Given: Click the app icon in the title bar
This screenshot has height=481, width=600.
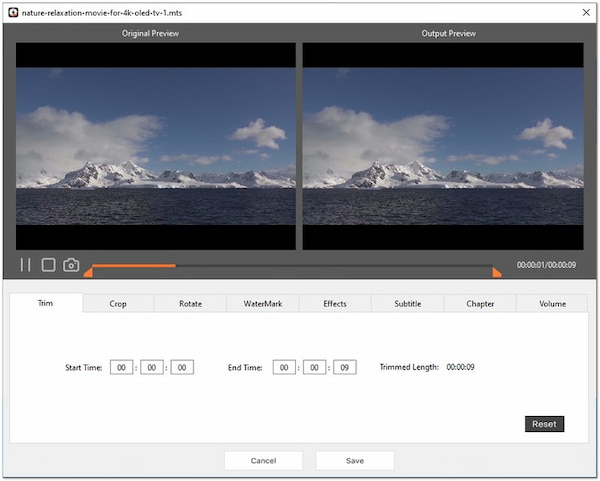Looking at the screenshot, I should [13, 13].
